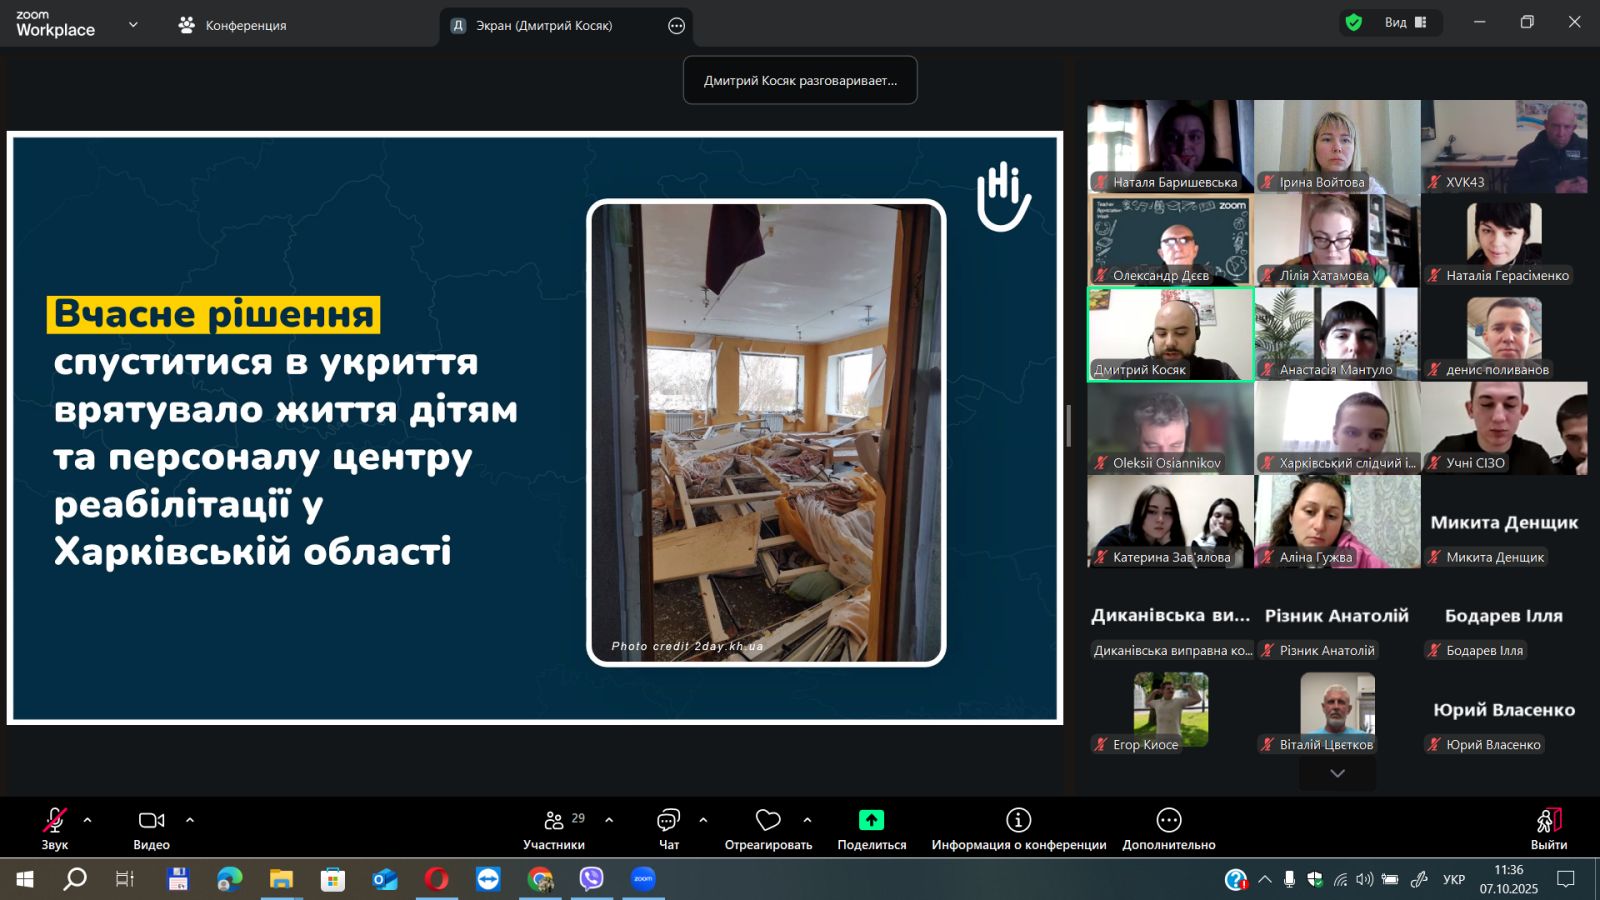Select the Экран (Дмитрий Косяк) tab
Screen dimensions: 1600x900
point(545,26)
